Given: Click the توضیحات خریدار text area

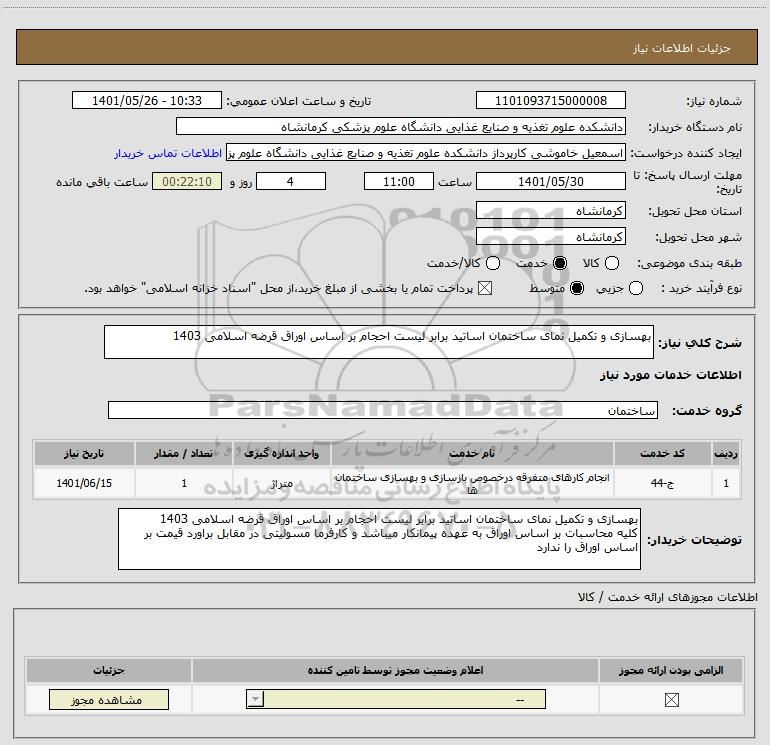Looking at the screenshot, I should pos(379,539).
